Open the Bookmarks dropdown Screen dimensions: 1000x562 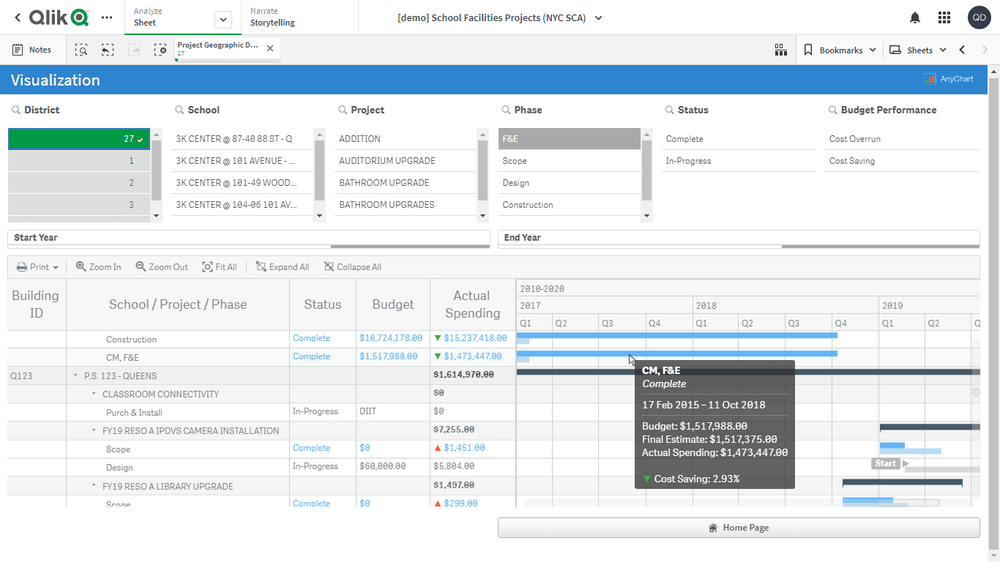[840, 50]
